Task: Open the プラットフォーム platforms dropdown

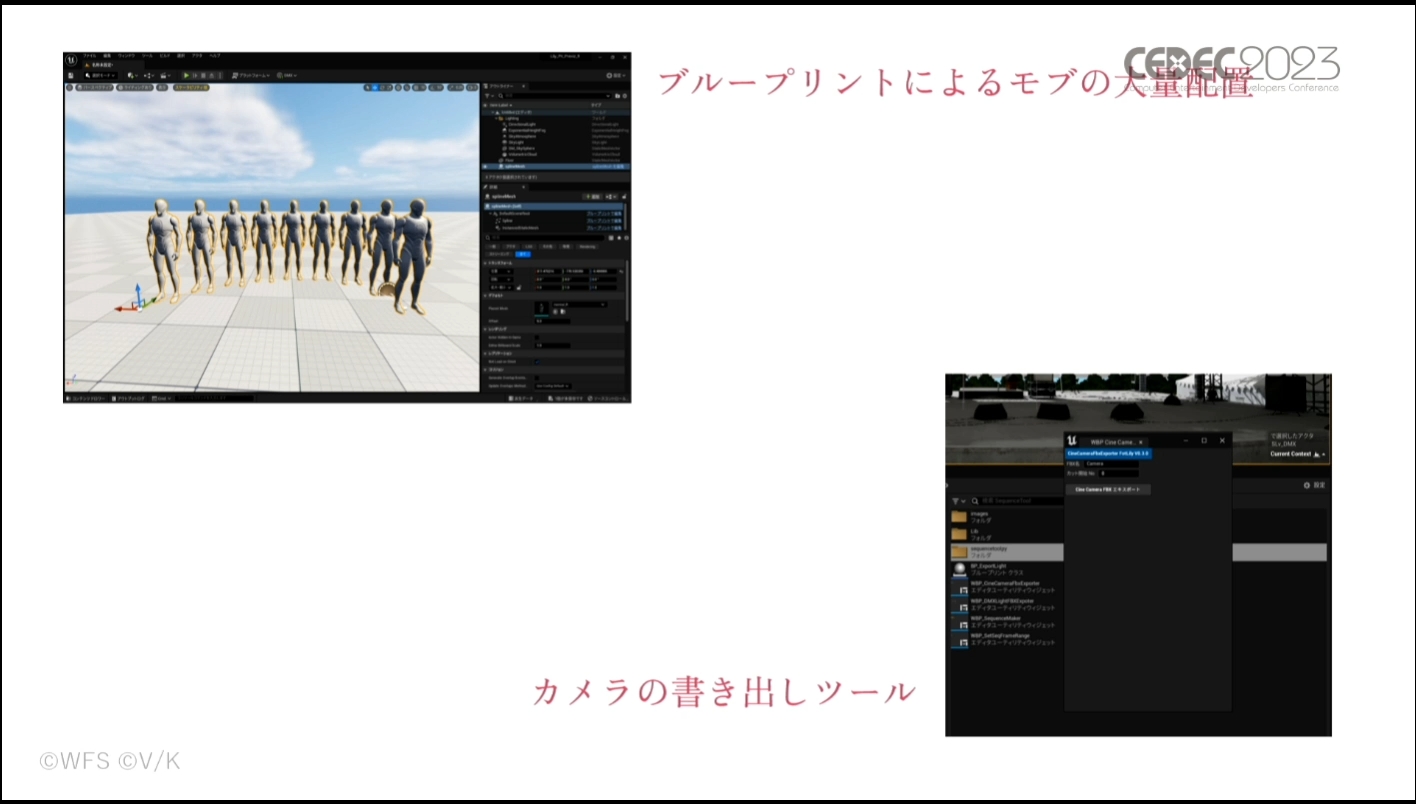Action: (x=251, y=75)
